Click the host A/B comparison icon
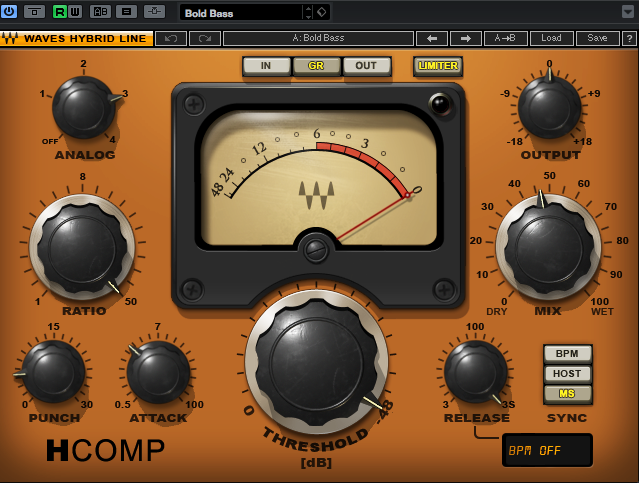Screen dimensions: 639x483 100,12
